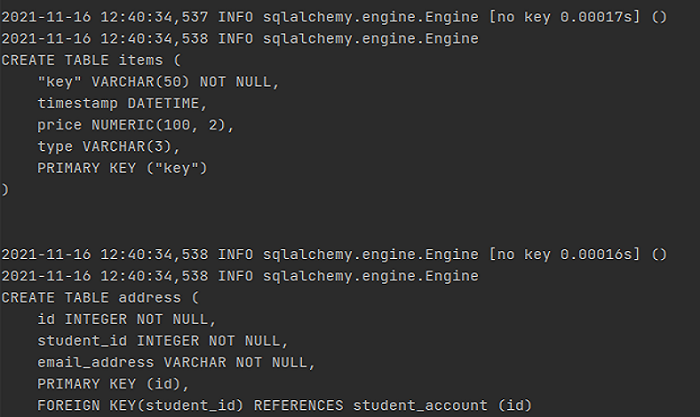
Task: Click the closing parenthesis ending the items table
Action: coord(5,188)
